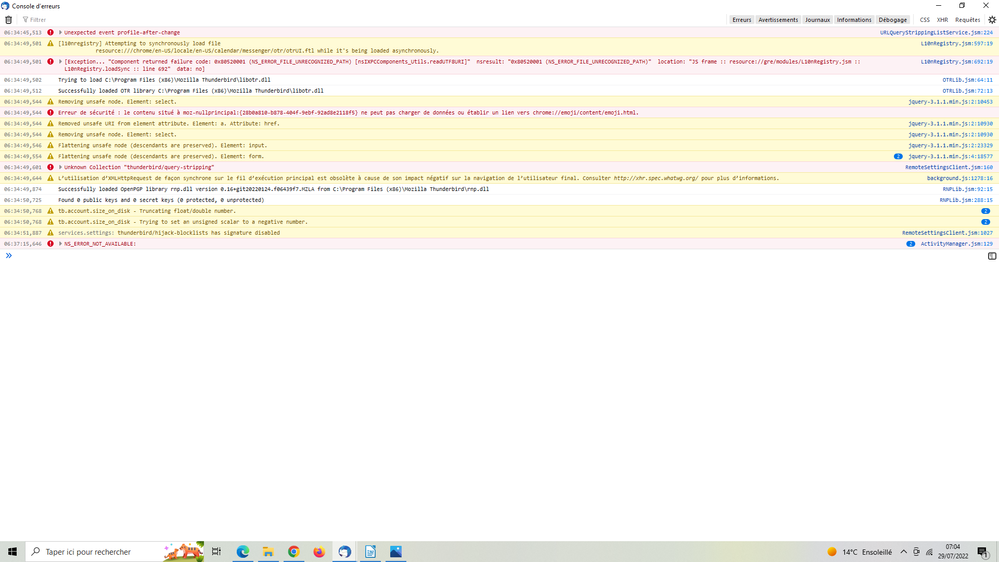999x562 pixels.
Task: Click warning icon on XMLHttpRequest synchrone row
Action: coord(50,178)
